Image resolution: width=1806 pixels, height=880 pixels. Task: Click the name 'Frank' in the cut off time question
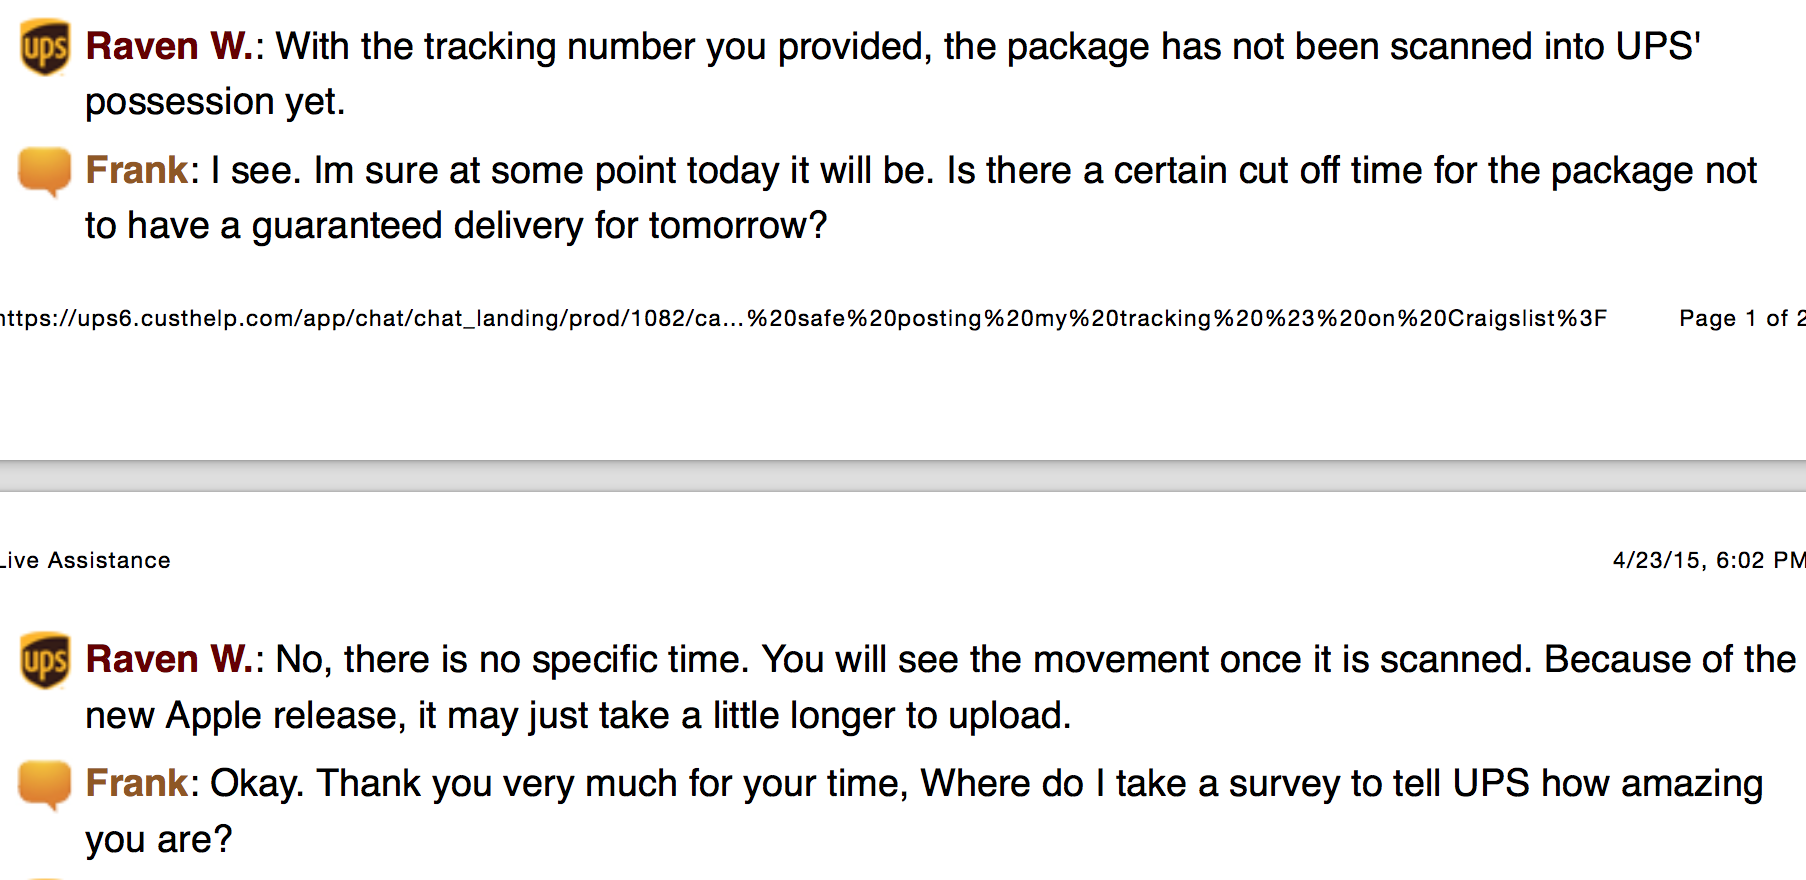(x=137, y=170)
